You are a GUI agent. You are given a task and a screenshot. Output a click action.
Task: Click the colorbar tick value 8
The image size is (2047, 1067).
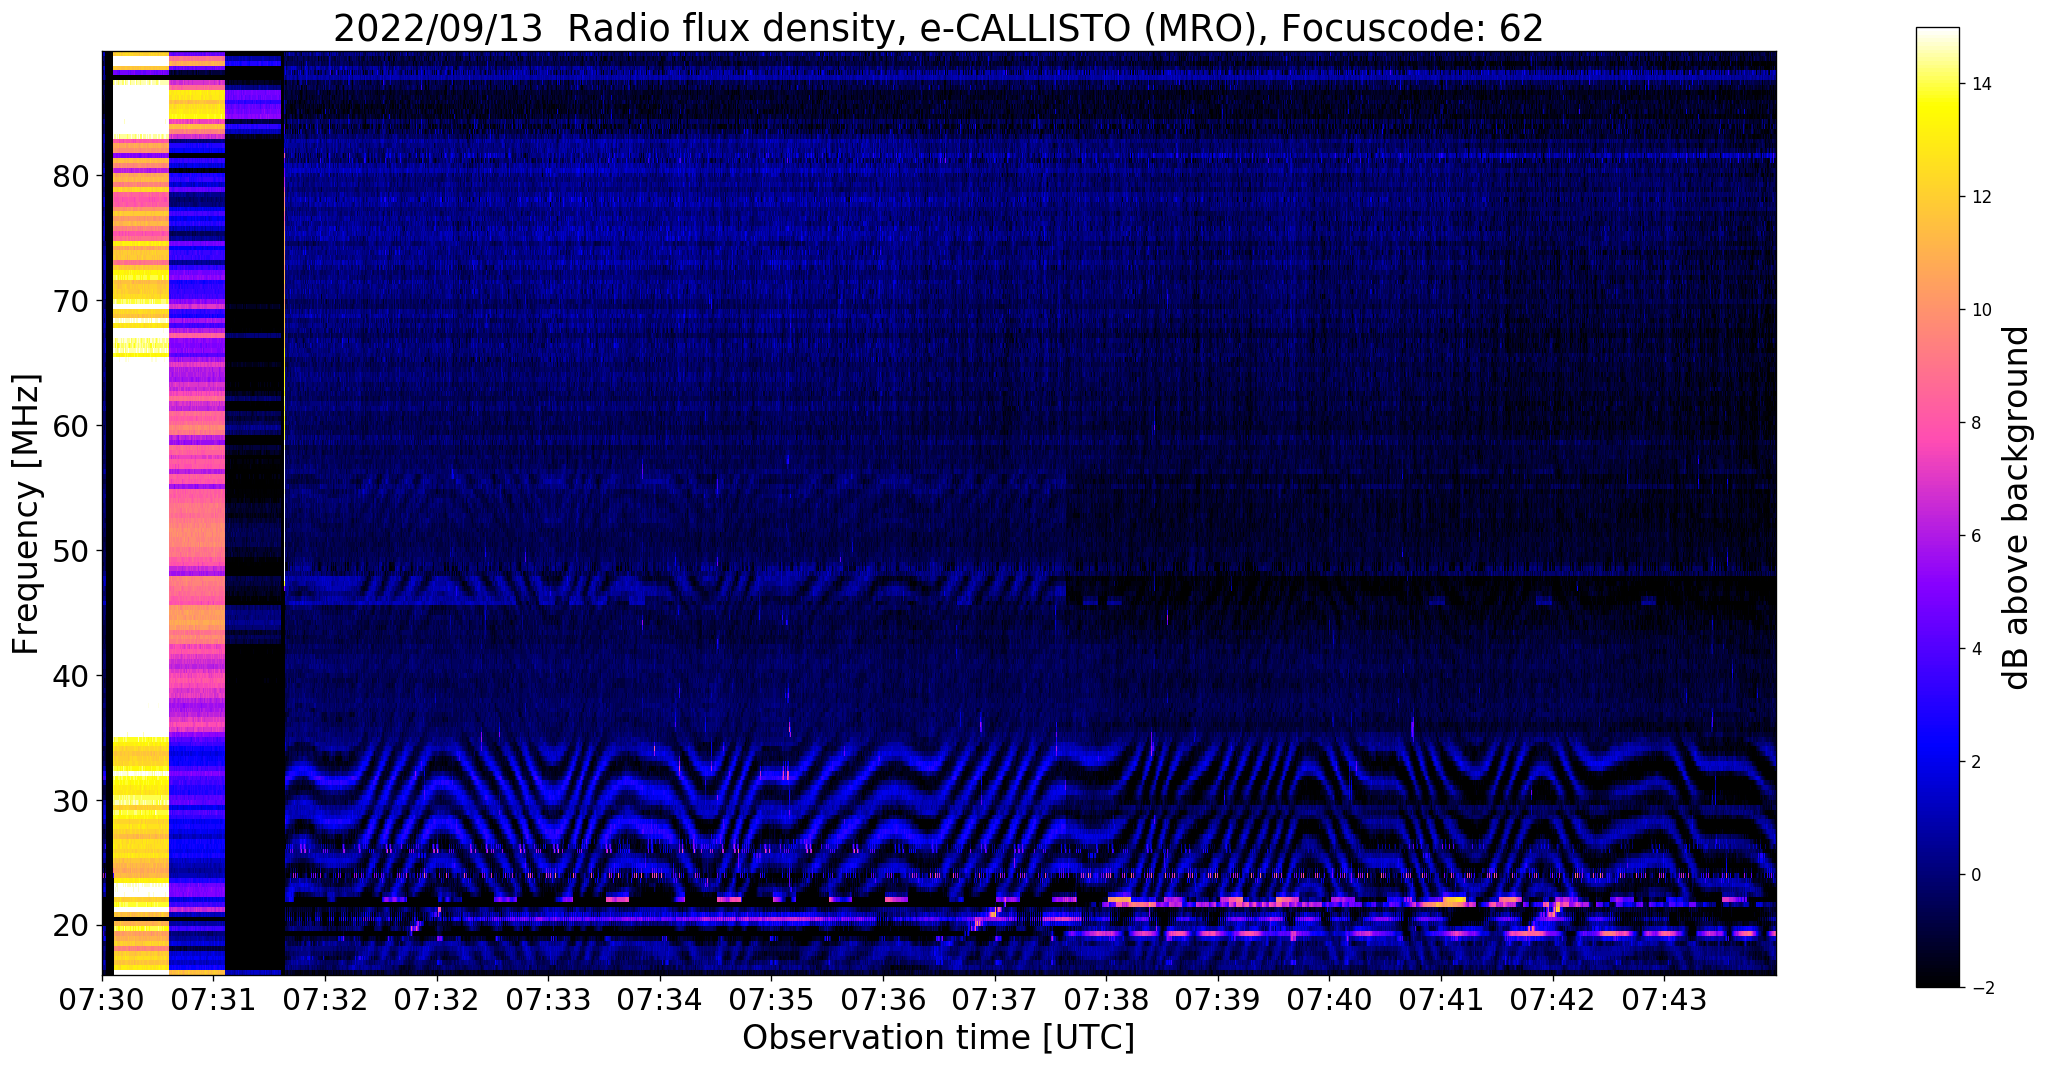pos(1975,423)
